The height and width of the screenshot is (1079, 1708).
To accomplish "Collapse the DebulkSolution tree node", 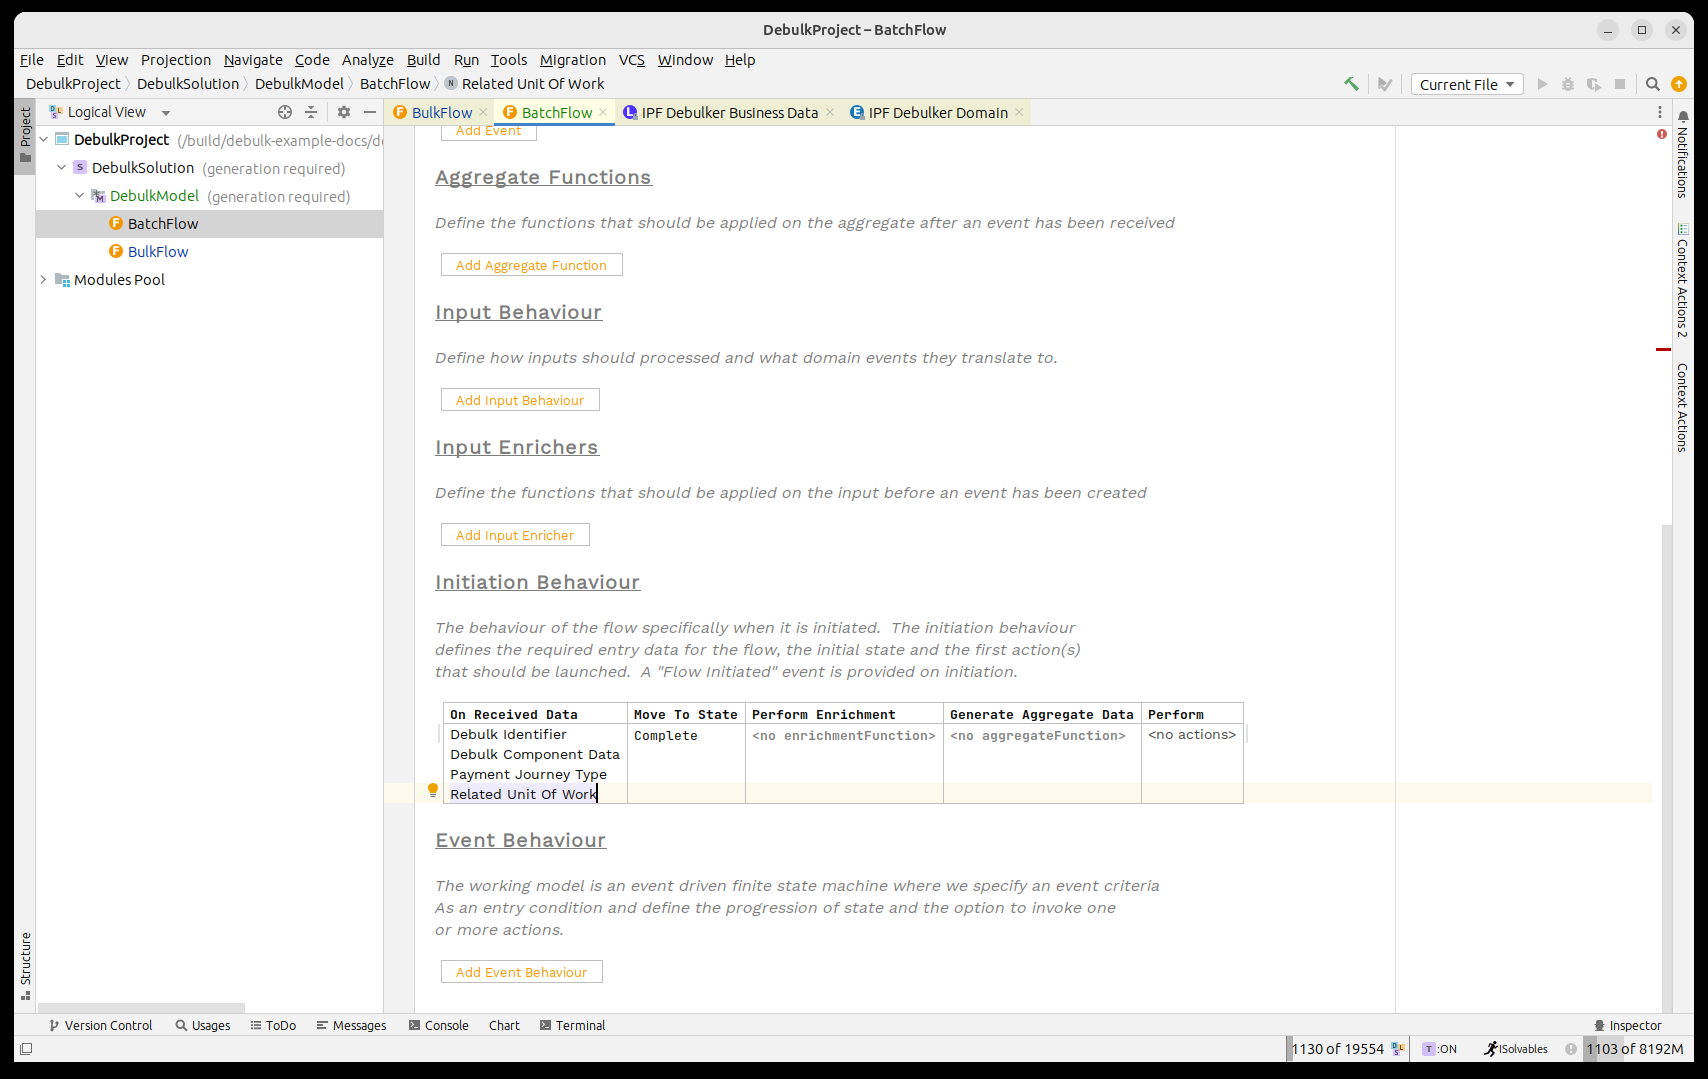I will click(x=61, y=168).
